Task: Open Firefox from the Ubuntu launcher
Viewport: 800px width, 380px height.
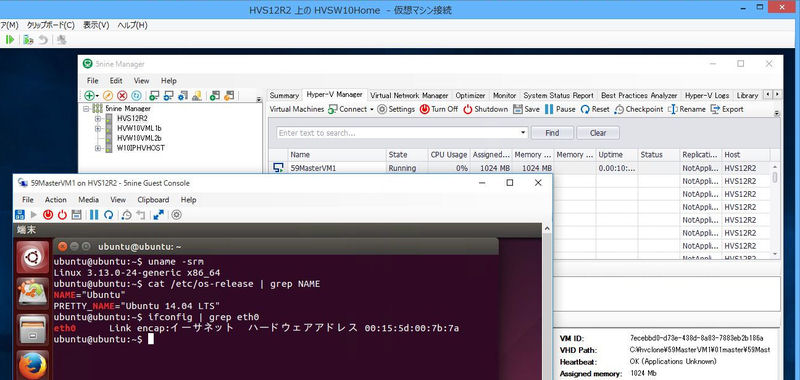Action: (33, 366)
